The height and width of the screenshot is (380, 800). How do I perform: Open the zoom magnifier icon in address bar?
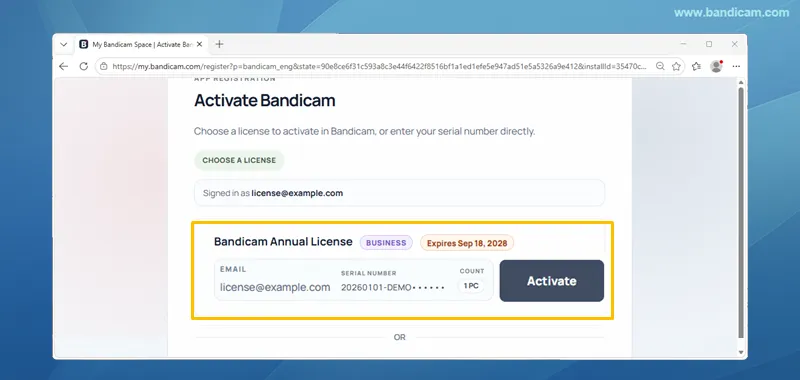point(660,66)
